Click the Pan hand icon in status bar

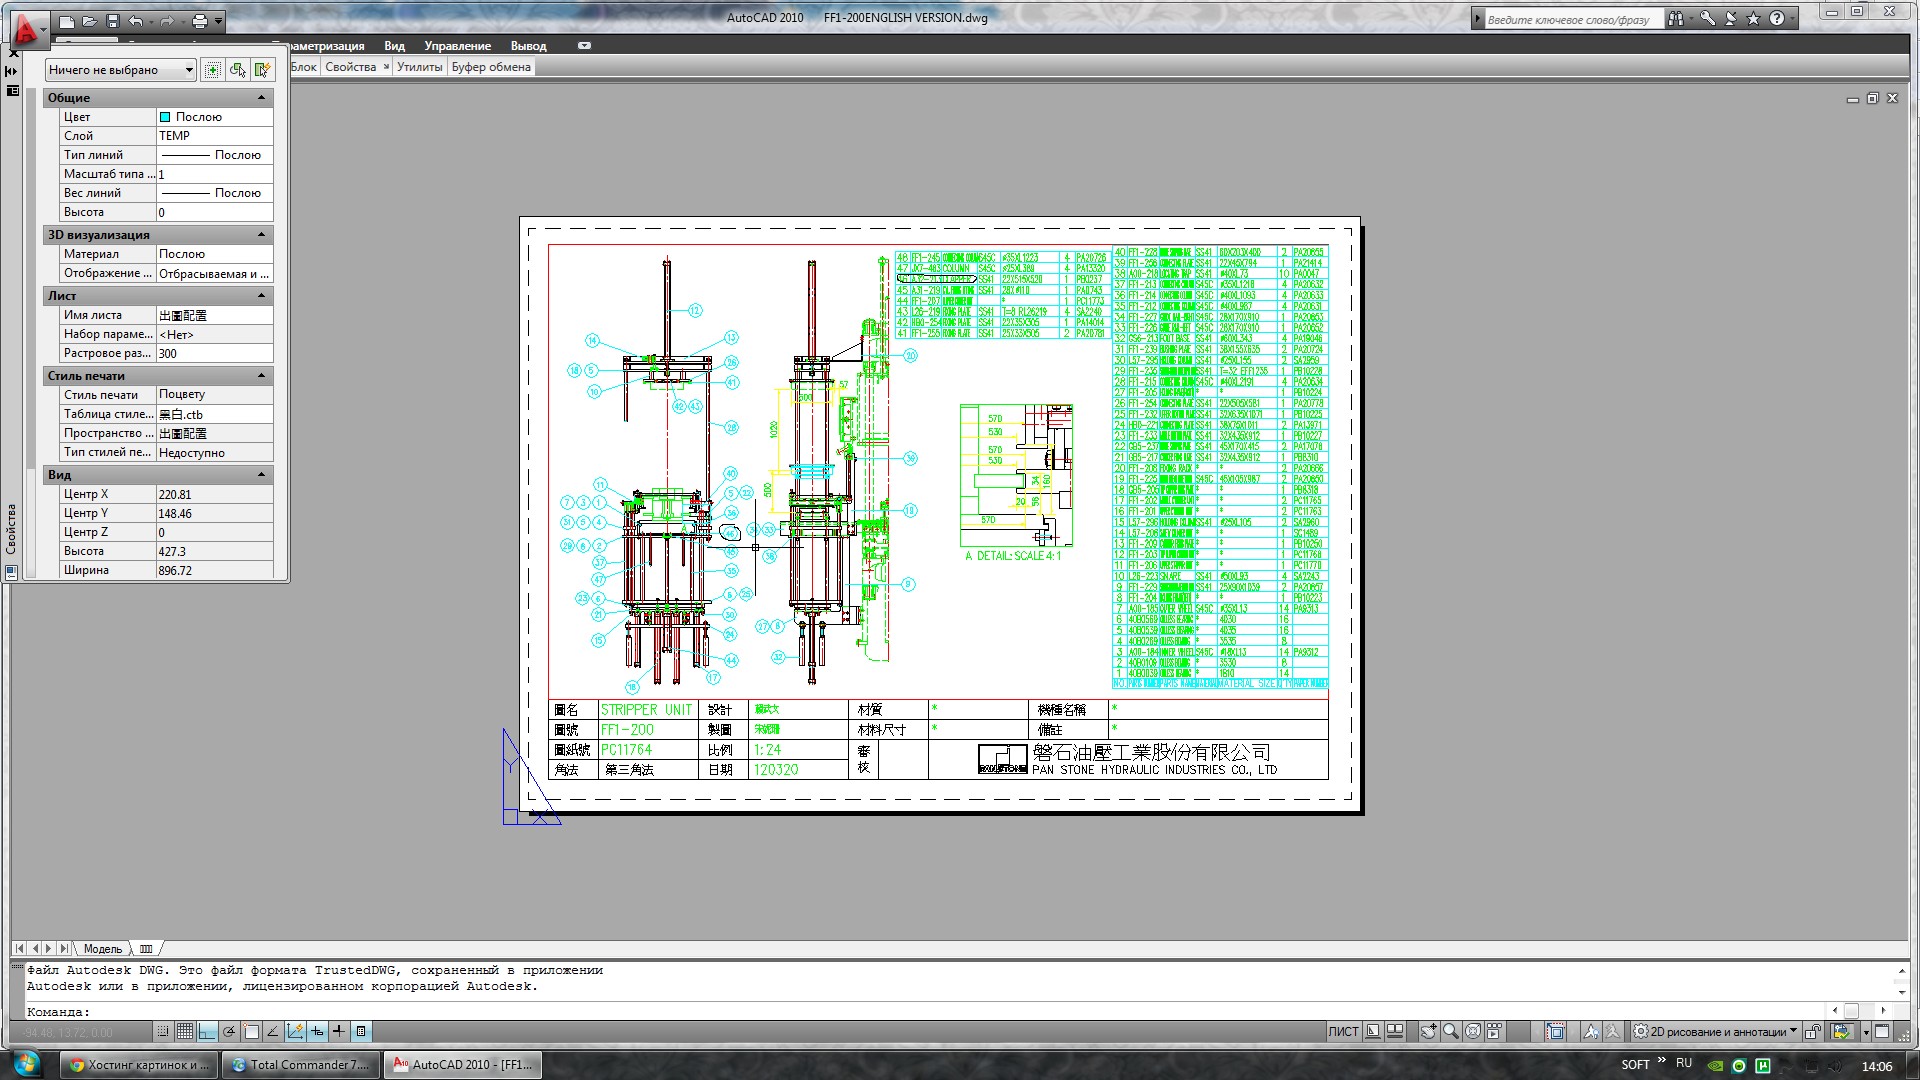[x=1428, y=1032]
